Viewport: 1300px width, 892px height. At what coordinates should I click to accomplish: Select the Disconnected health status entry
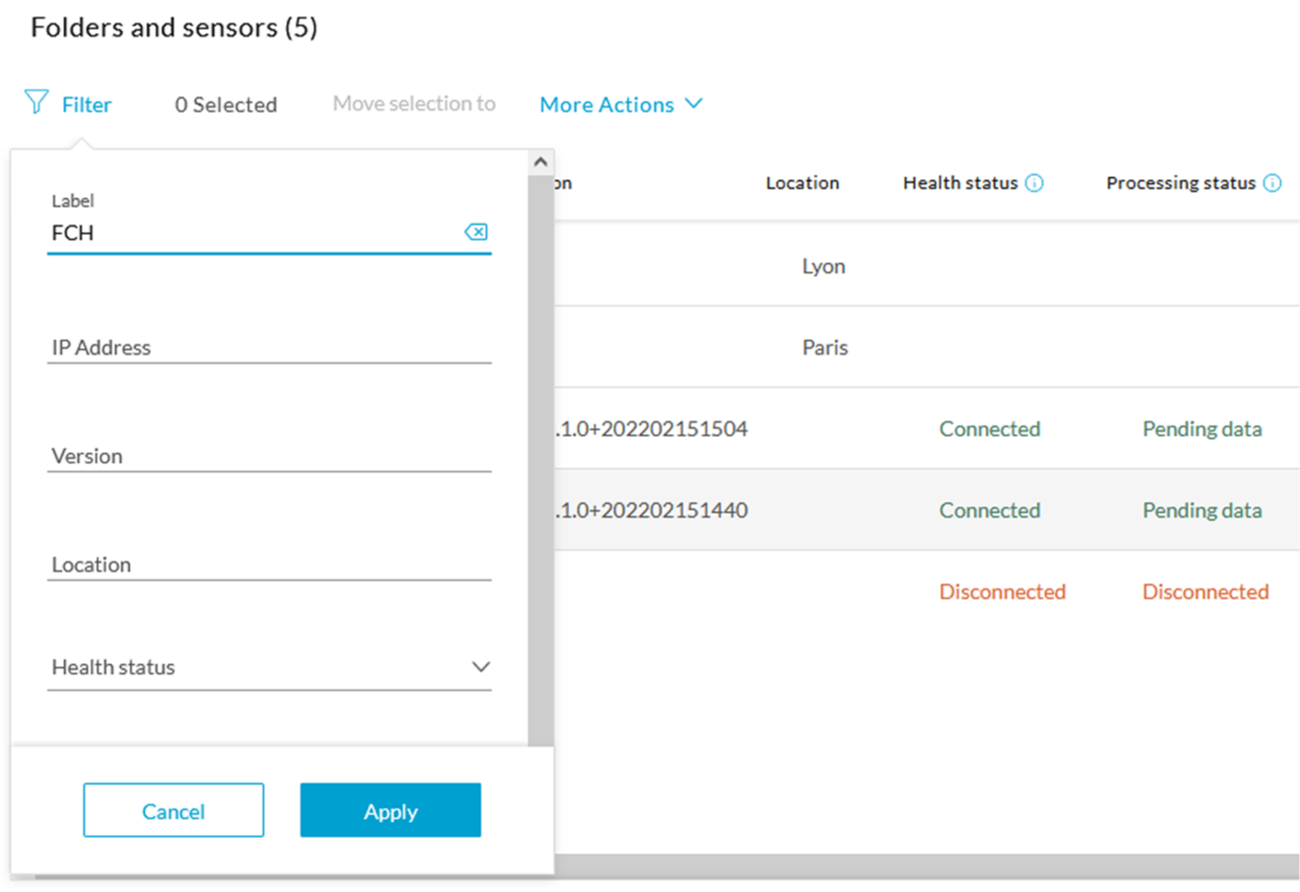[1002, 591]
